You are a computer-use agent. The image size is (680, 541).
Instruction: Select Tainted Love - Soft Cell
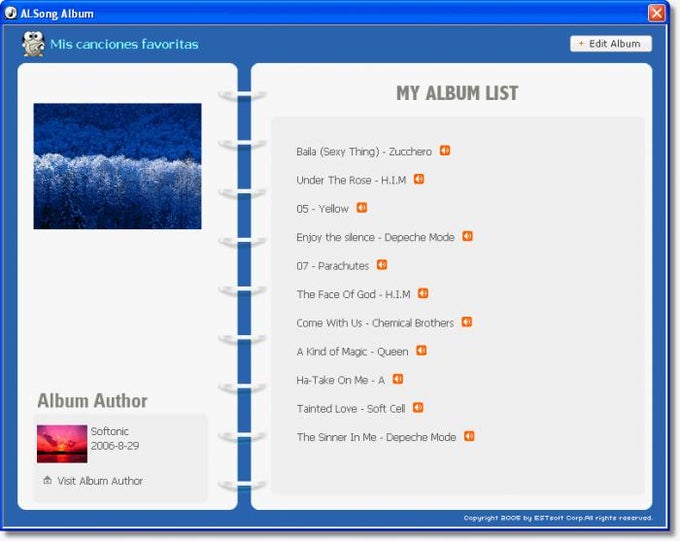[351, 409]
